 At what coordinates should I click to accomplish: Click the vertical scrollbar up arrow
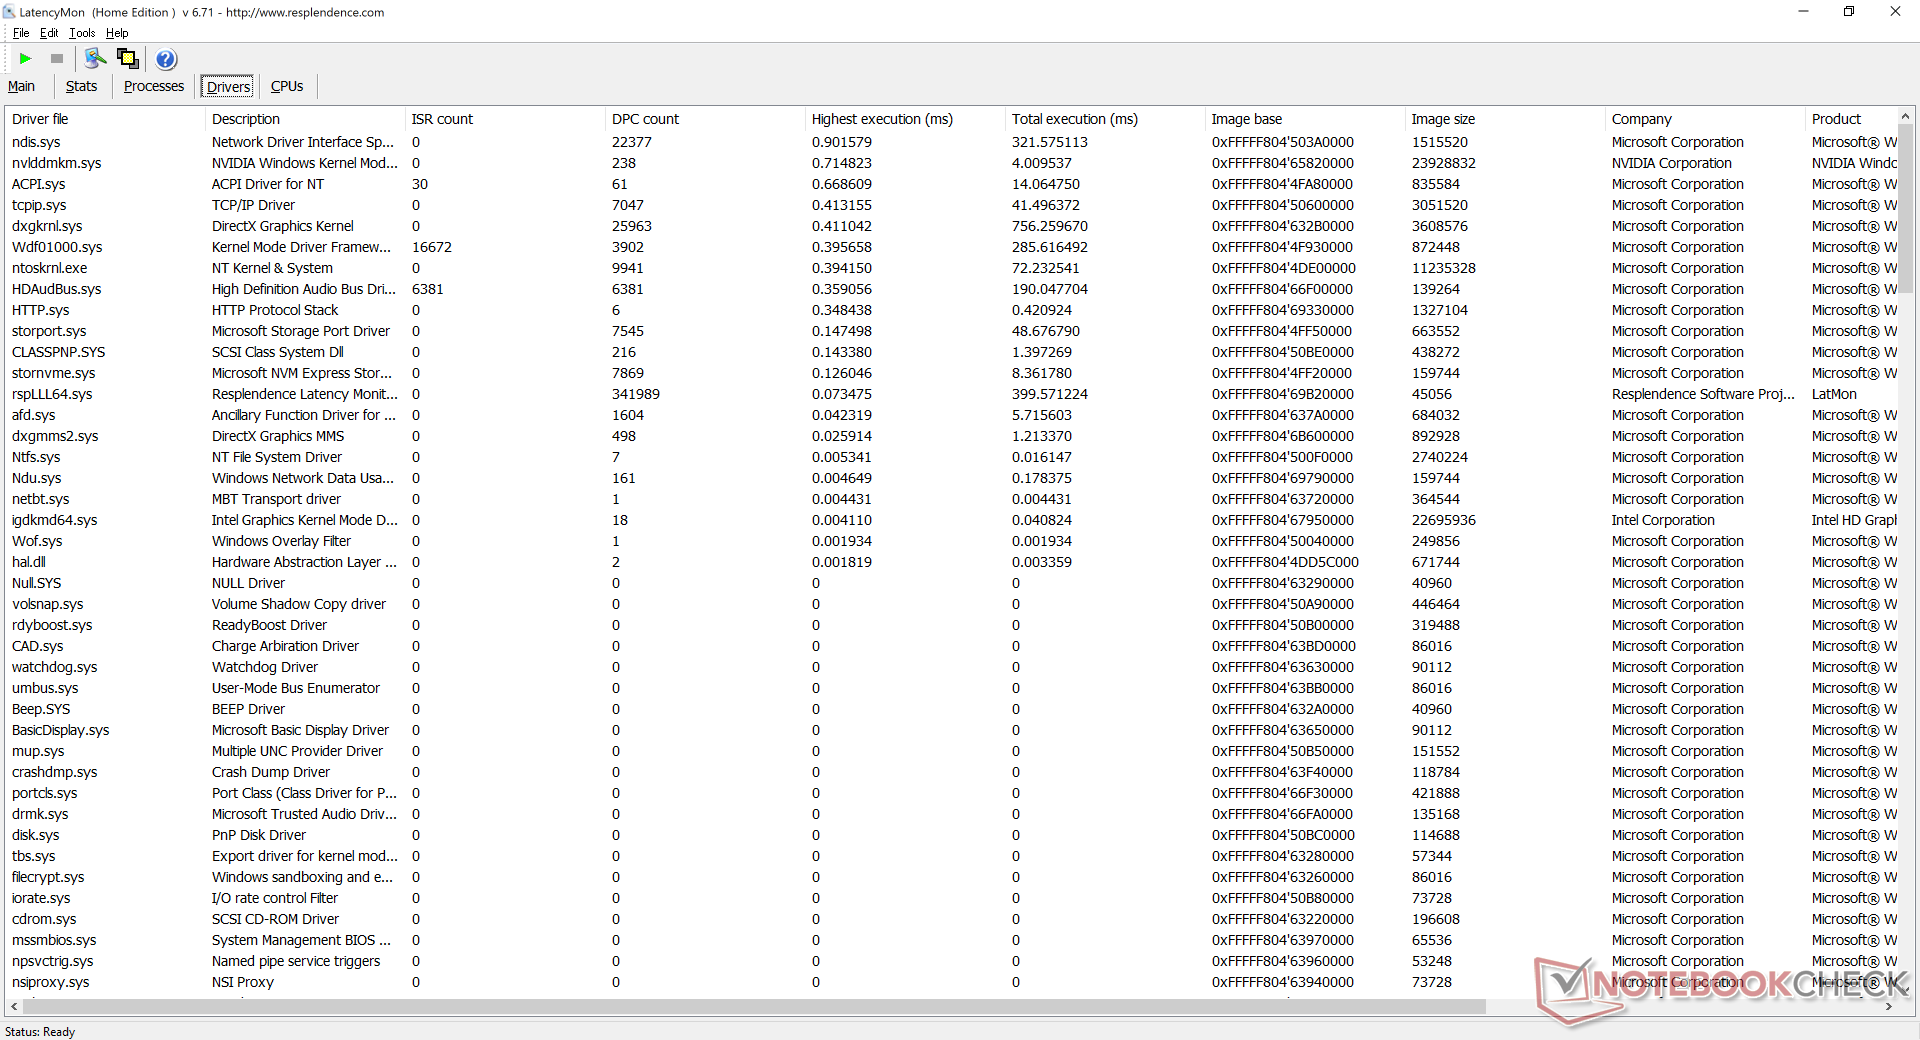[x=1906, y=117]
